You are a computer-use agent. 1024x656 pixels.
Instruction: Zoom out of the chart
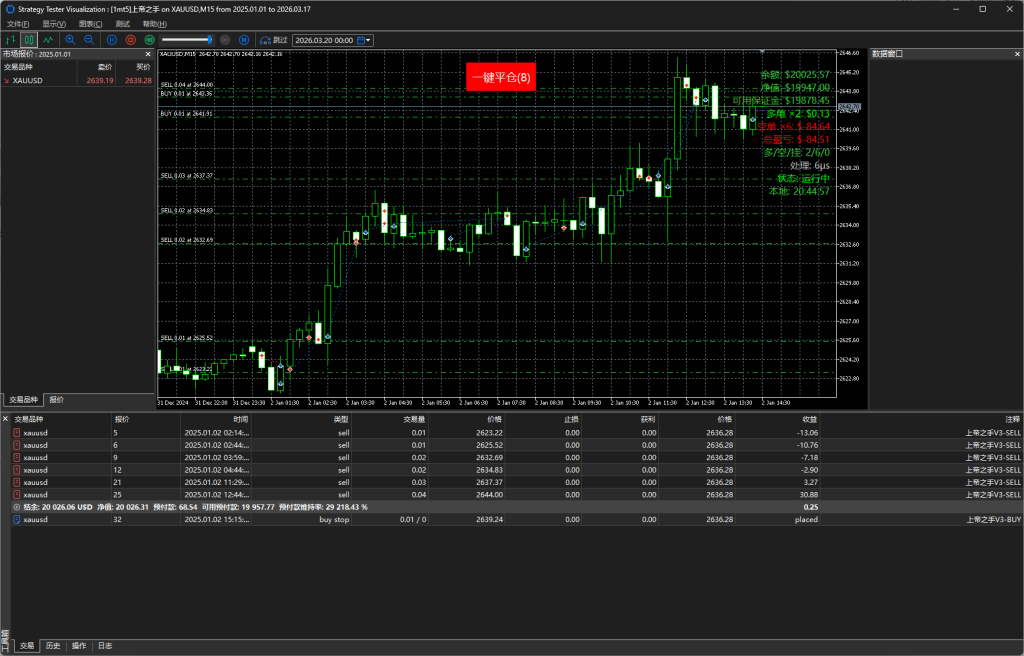[x=89, y=40]
